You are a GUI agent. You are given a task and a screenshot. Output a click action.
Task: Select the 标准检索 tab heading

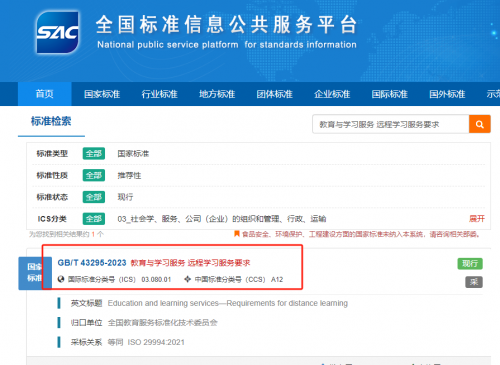tap(51, 121)
